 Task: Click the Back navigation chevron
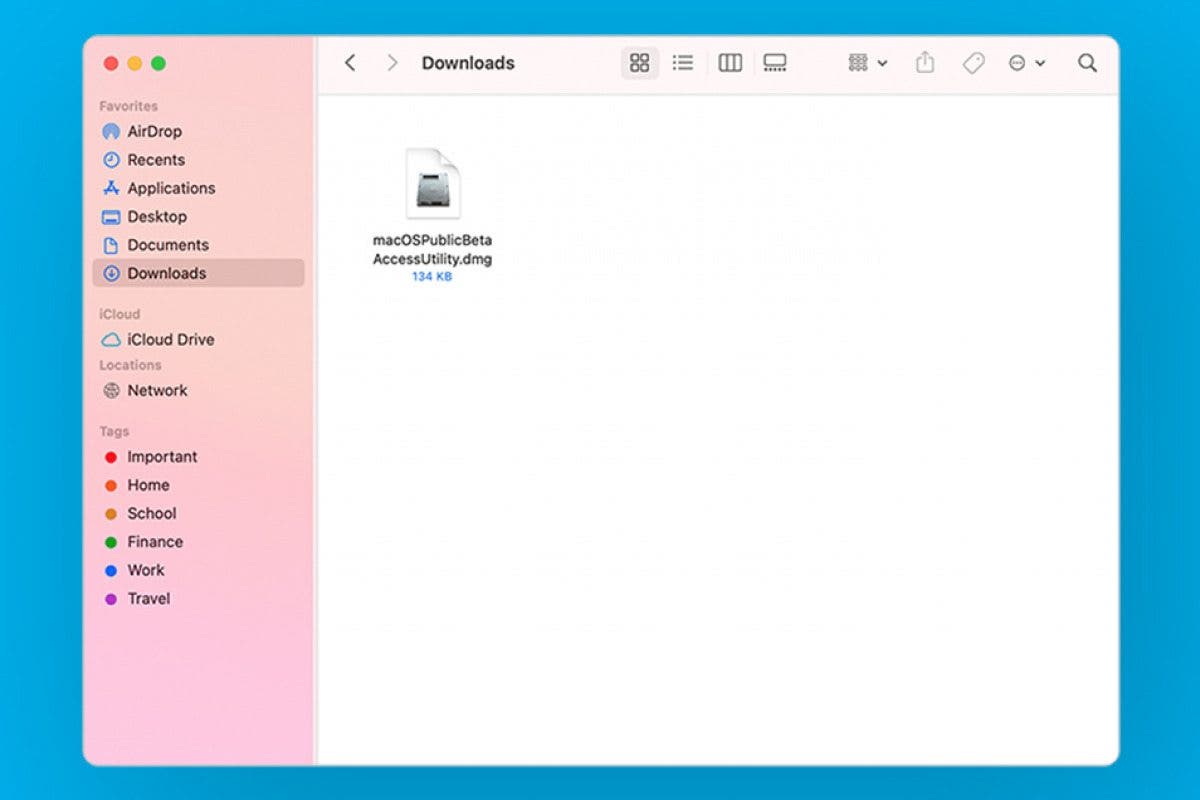[349, 62]
